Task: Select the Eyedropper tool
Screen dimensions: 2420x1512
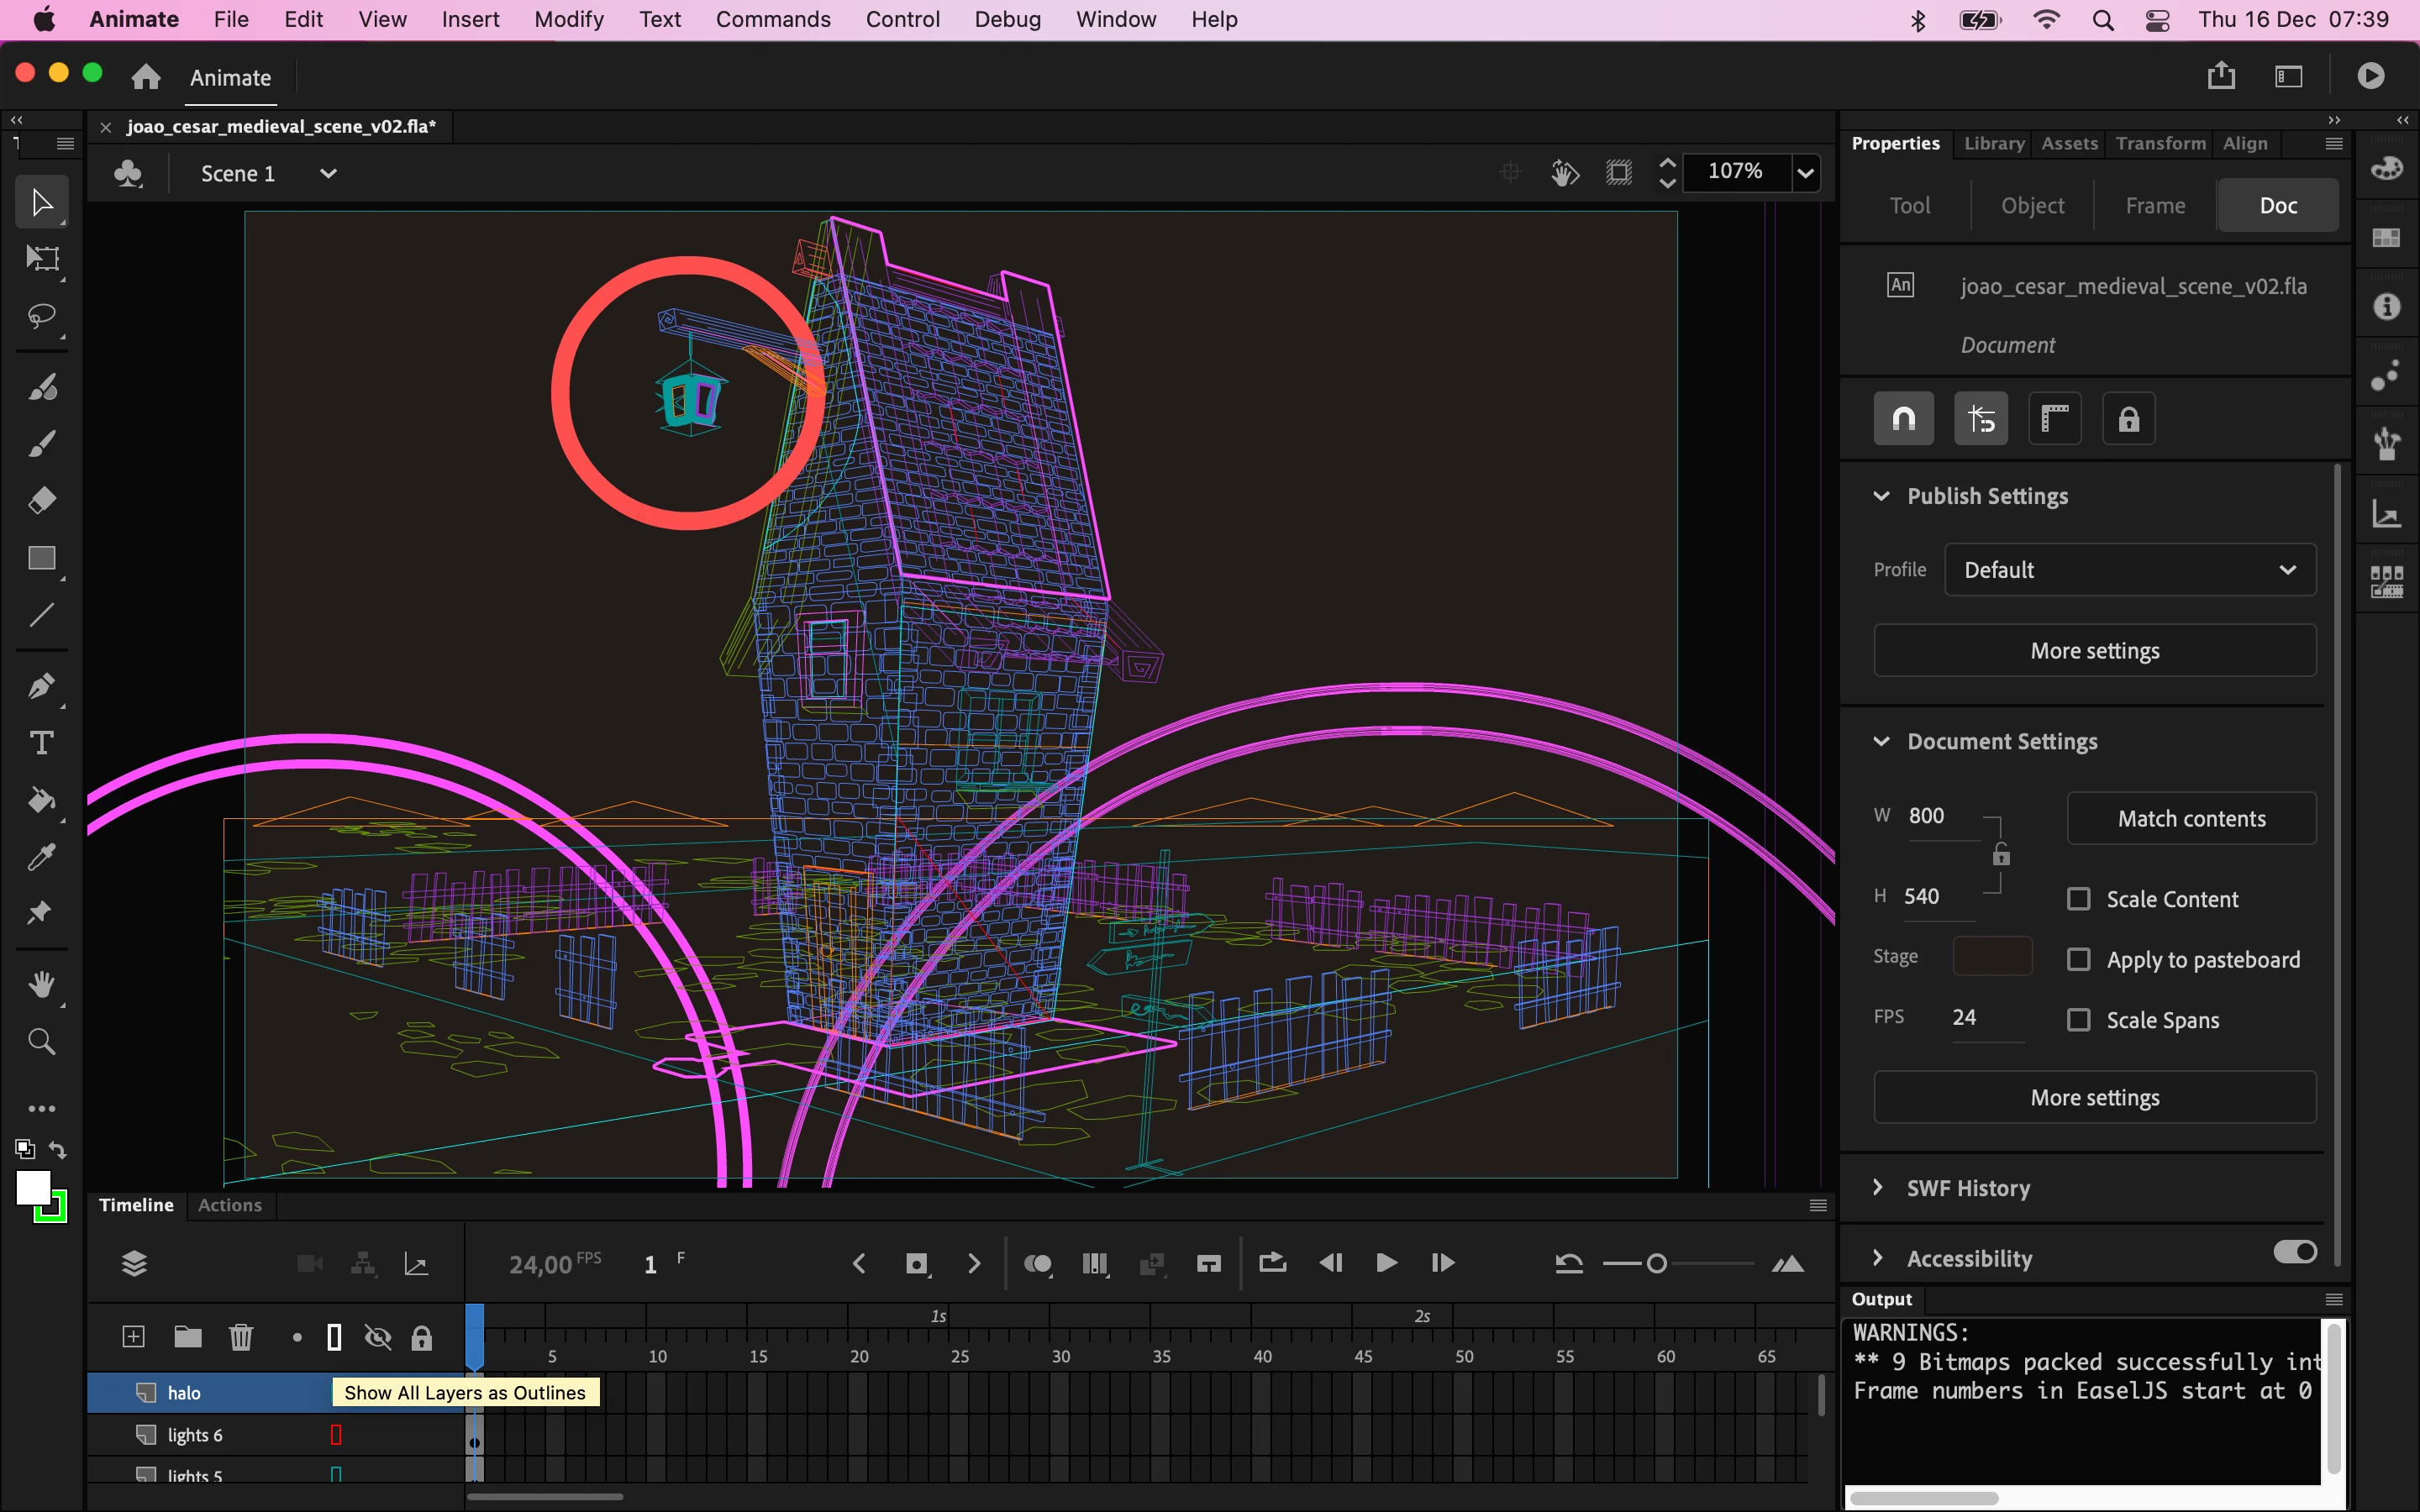Action: pyautogui.click(x=41, y=857)
